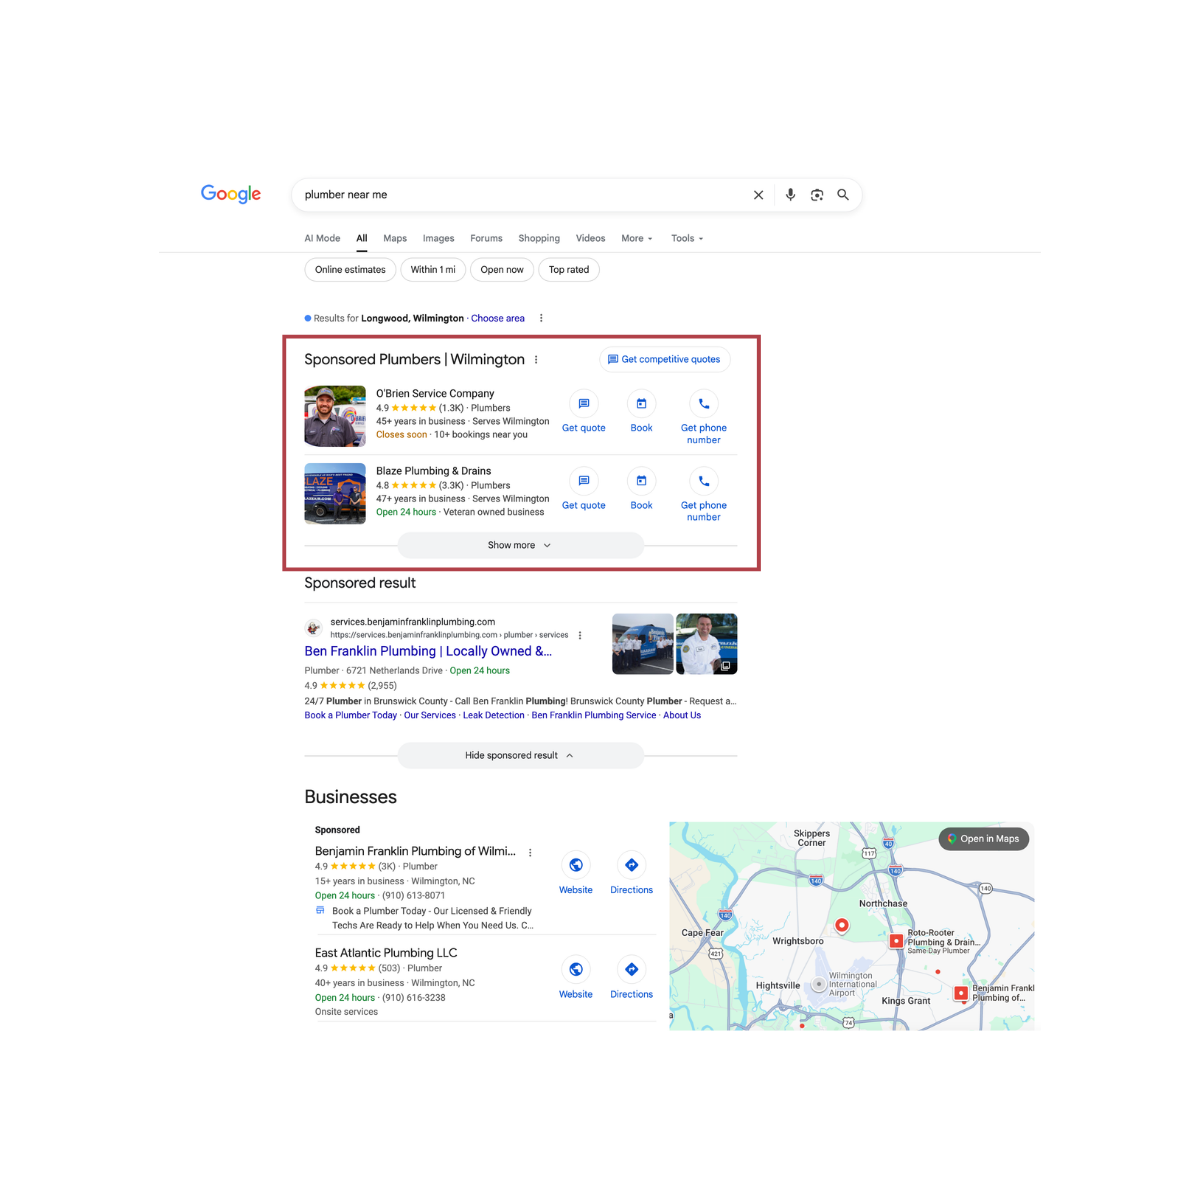This screenshot has height=1200, width=1200.
Task: Click in the plumber near me search field
Action: click(x=520, y=195)
